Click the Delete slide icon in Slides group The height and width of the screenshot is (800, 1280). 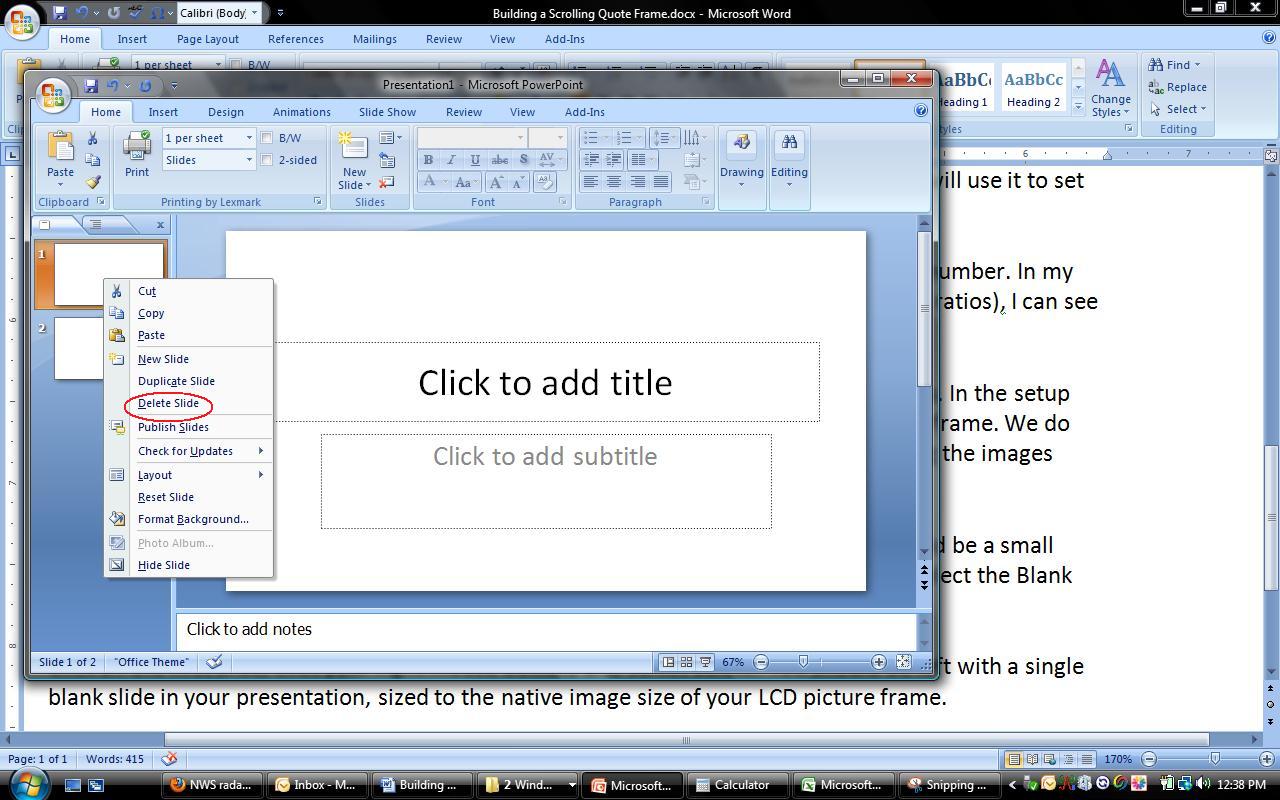pyautogui.click(x=388, y=182)
